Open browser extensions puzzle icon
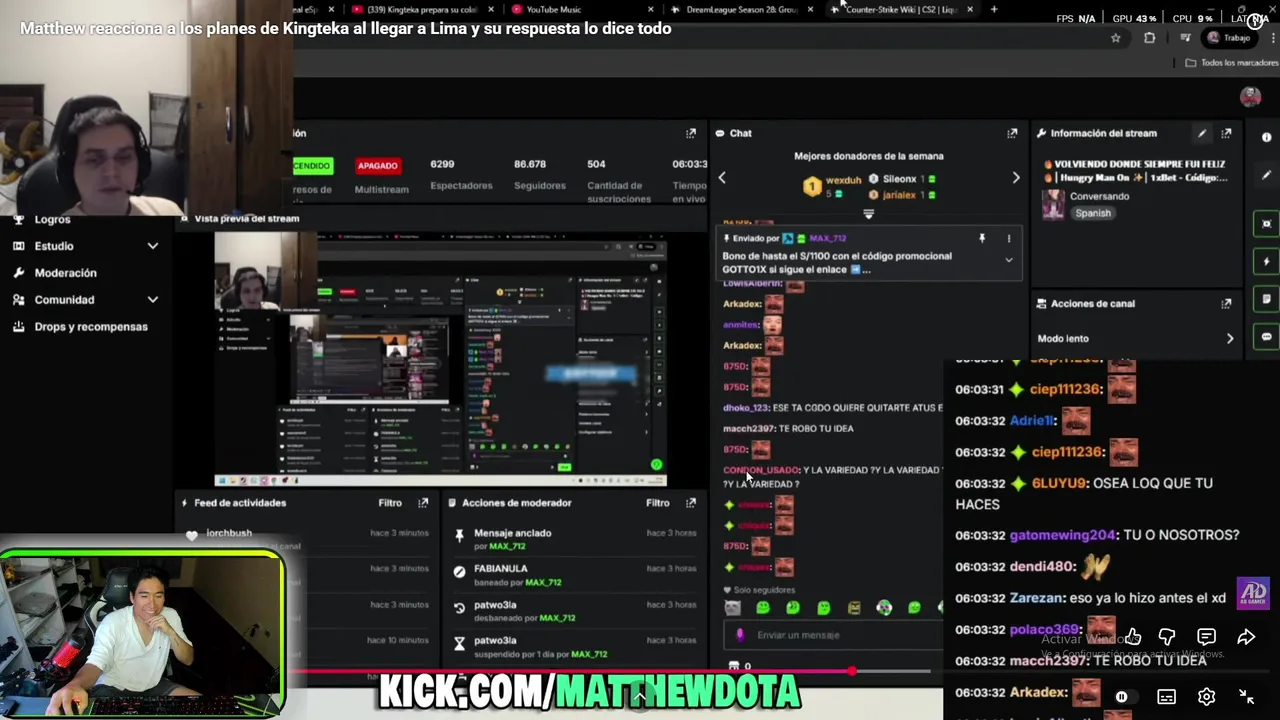 point(1150,38)
